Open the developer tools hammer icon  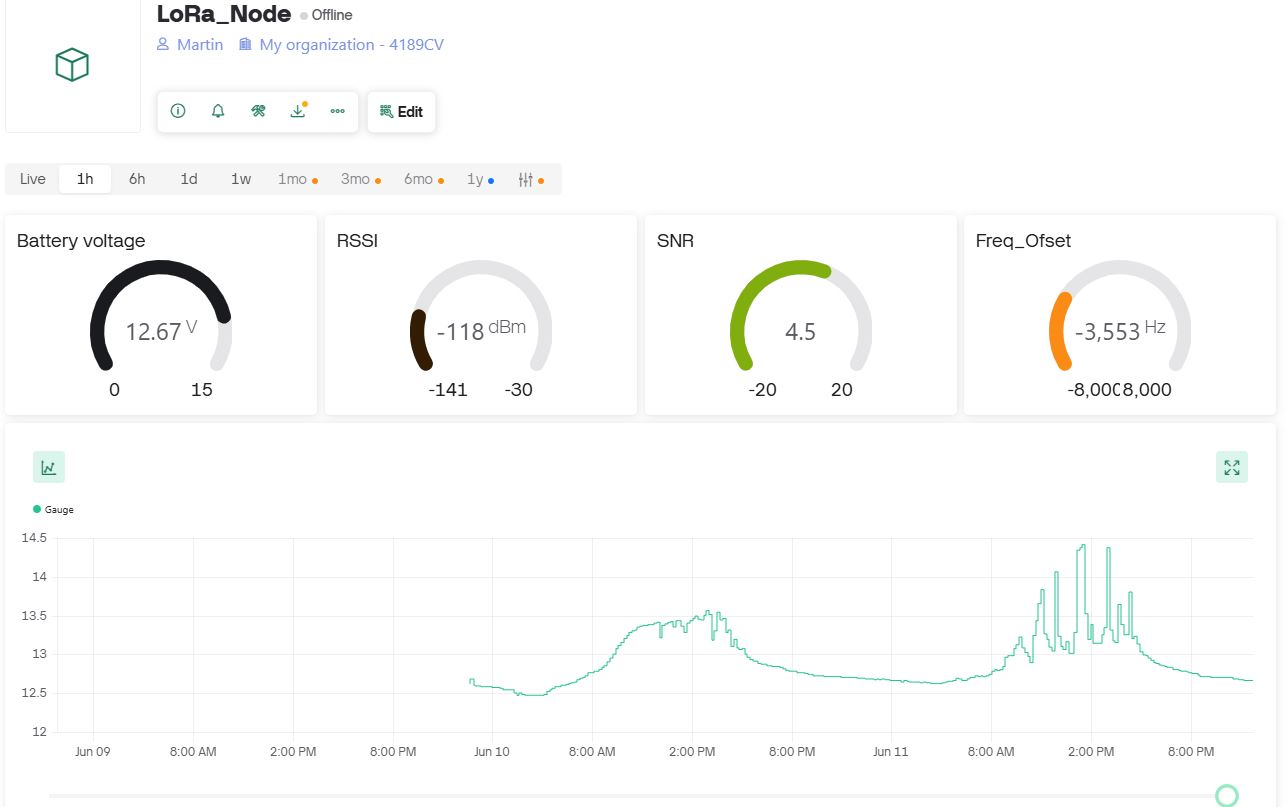click(x=258, y=111)
